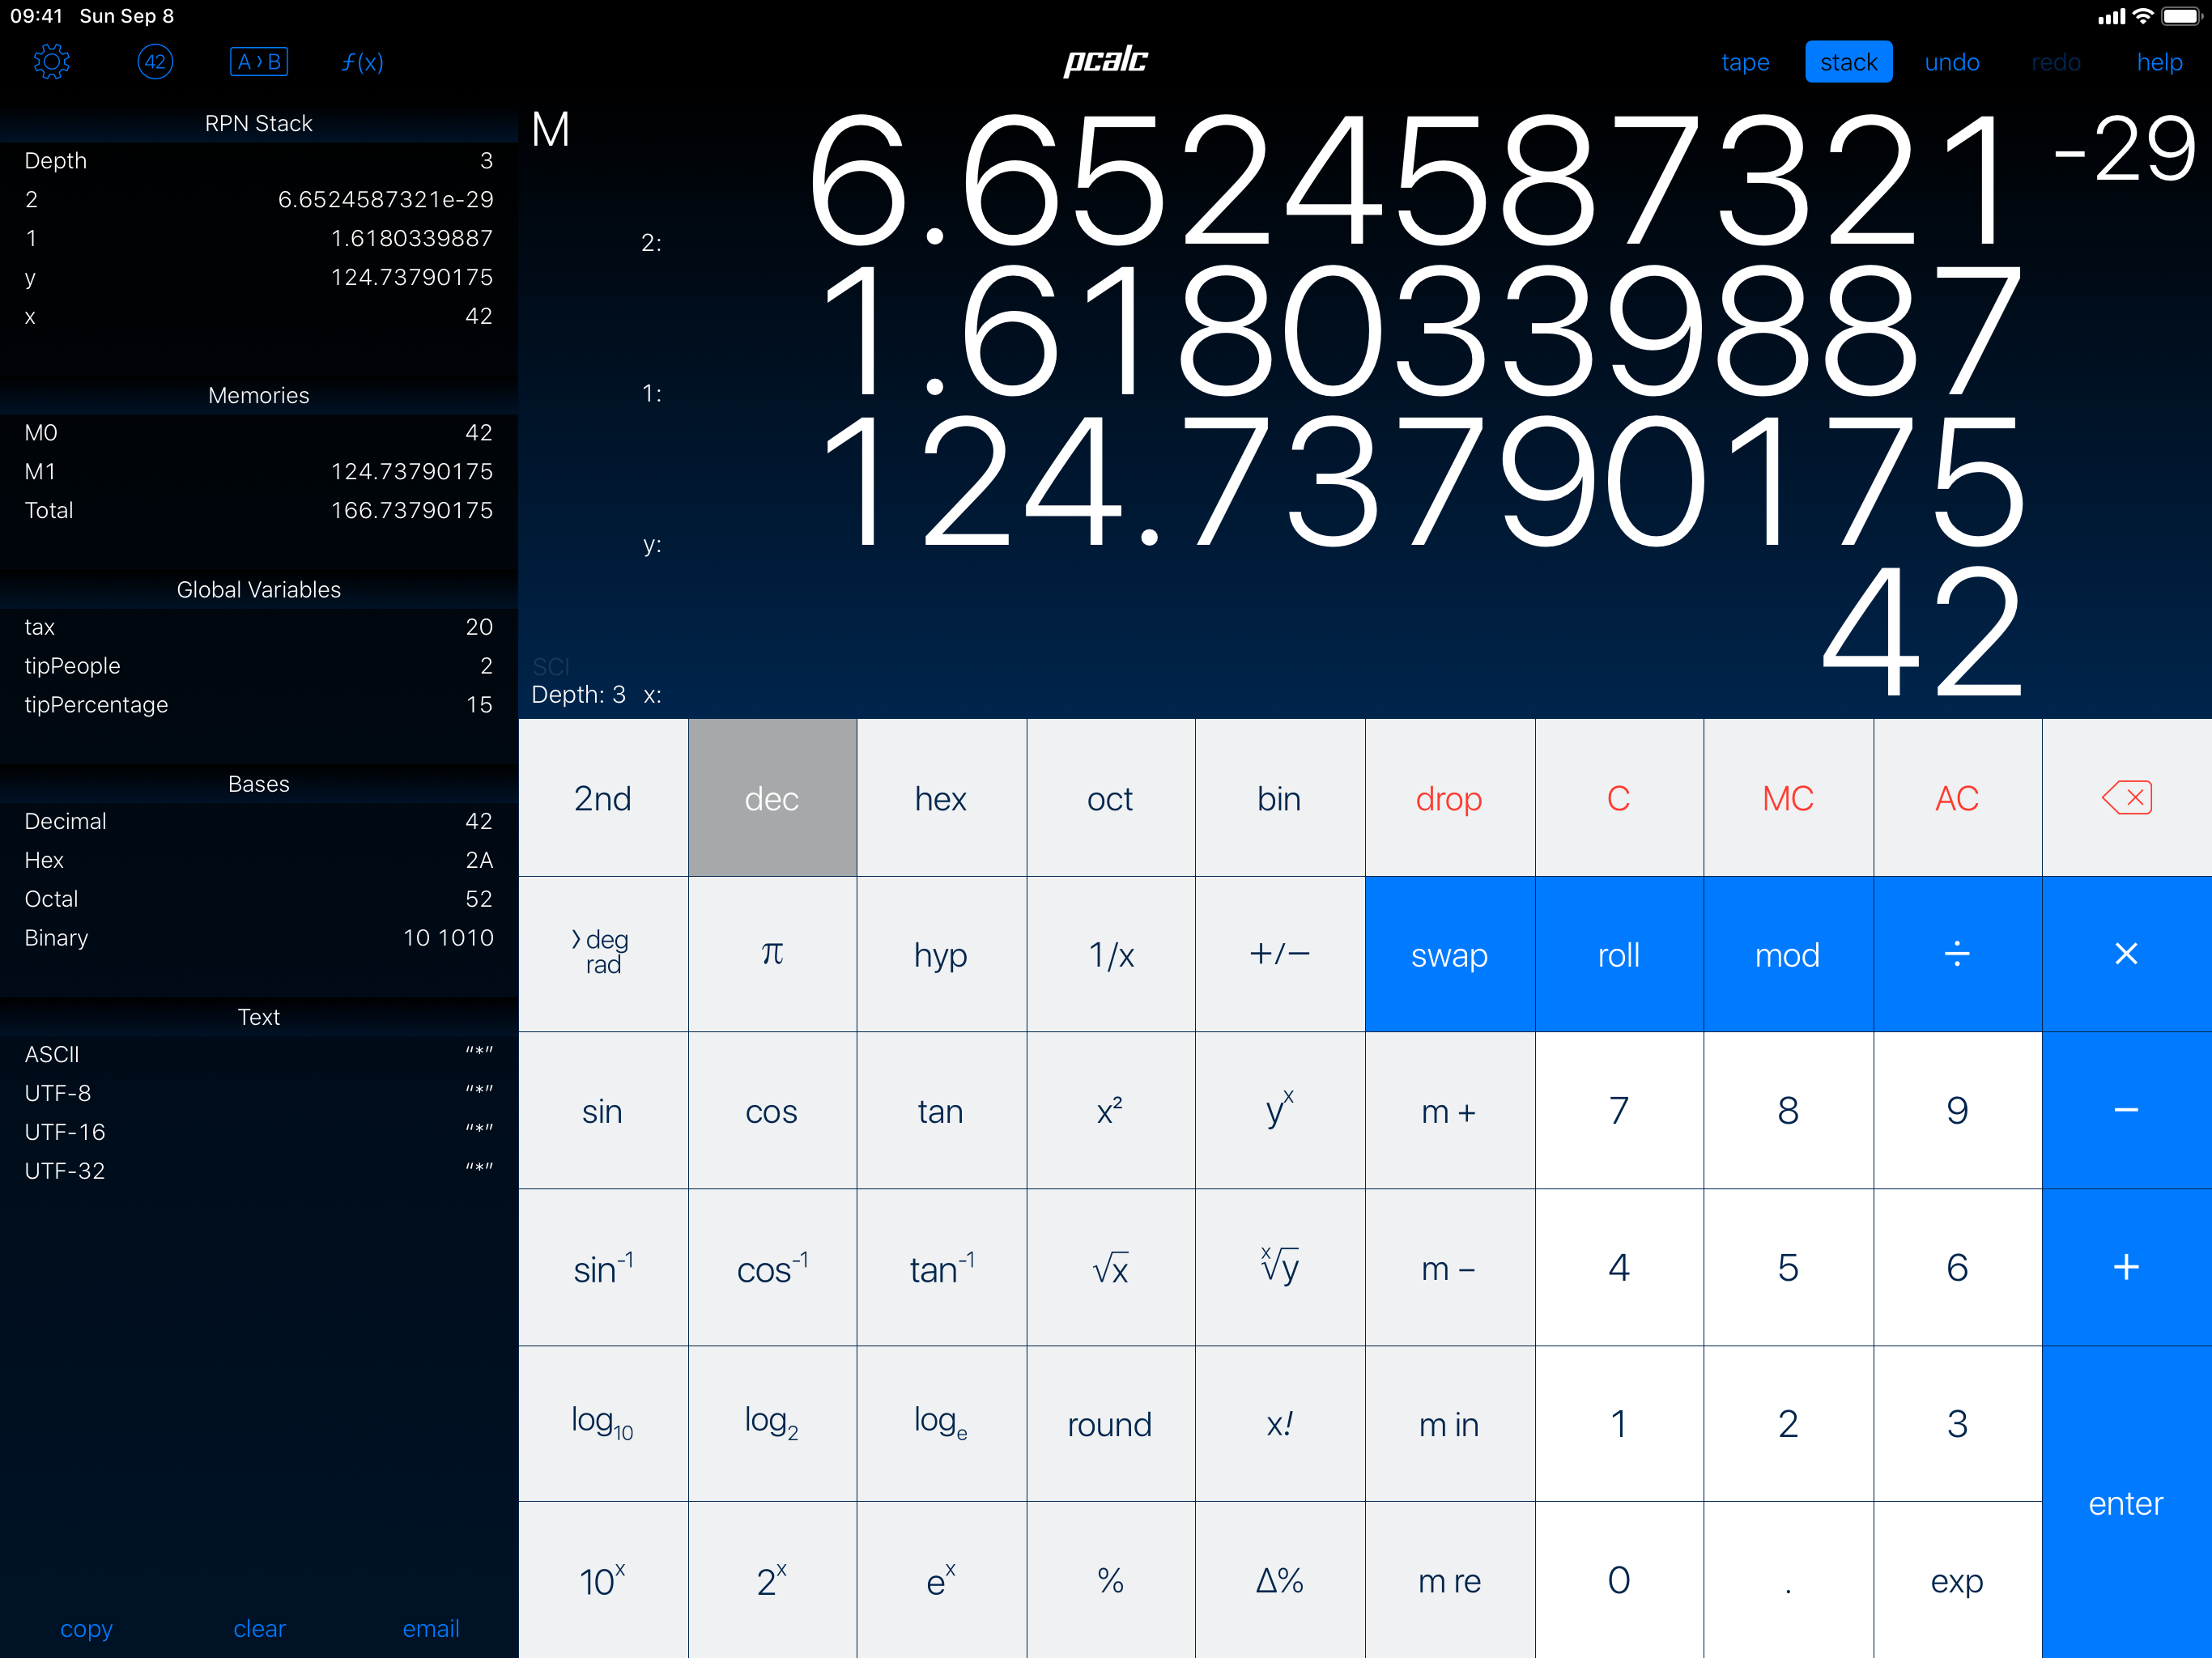Switch to the tape view
The width and height of the screenshot is (2212, 1658).
(x=1744, y=62)
